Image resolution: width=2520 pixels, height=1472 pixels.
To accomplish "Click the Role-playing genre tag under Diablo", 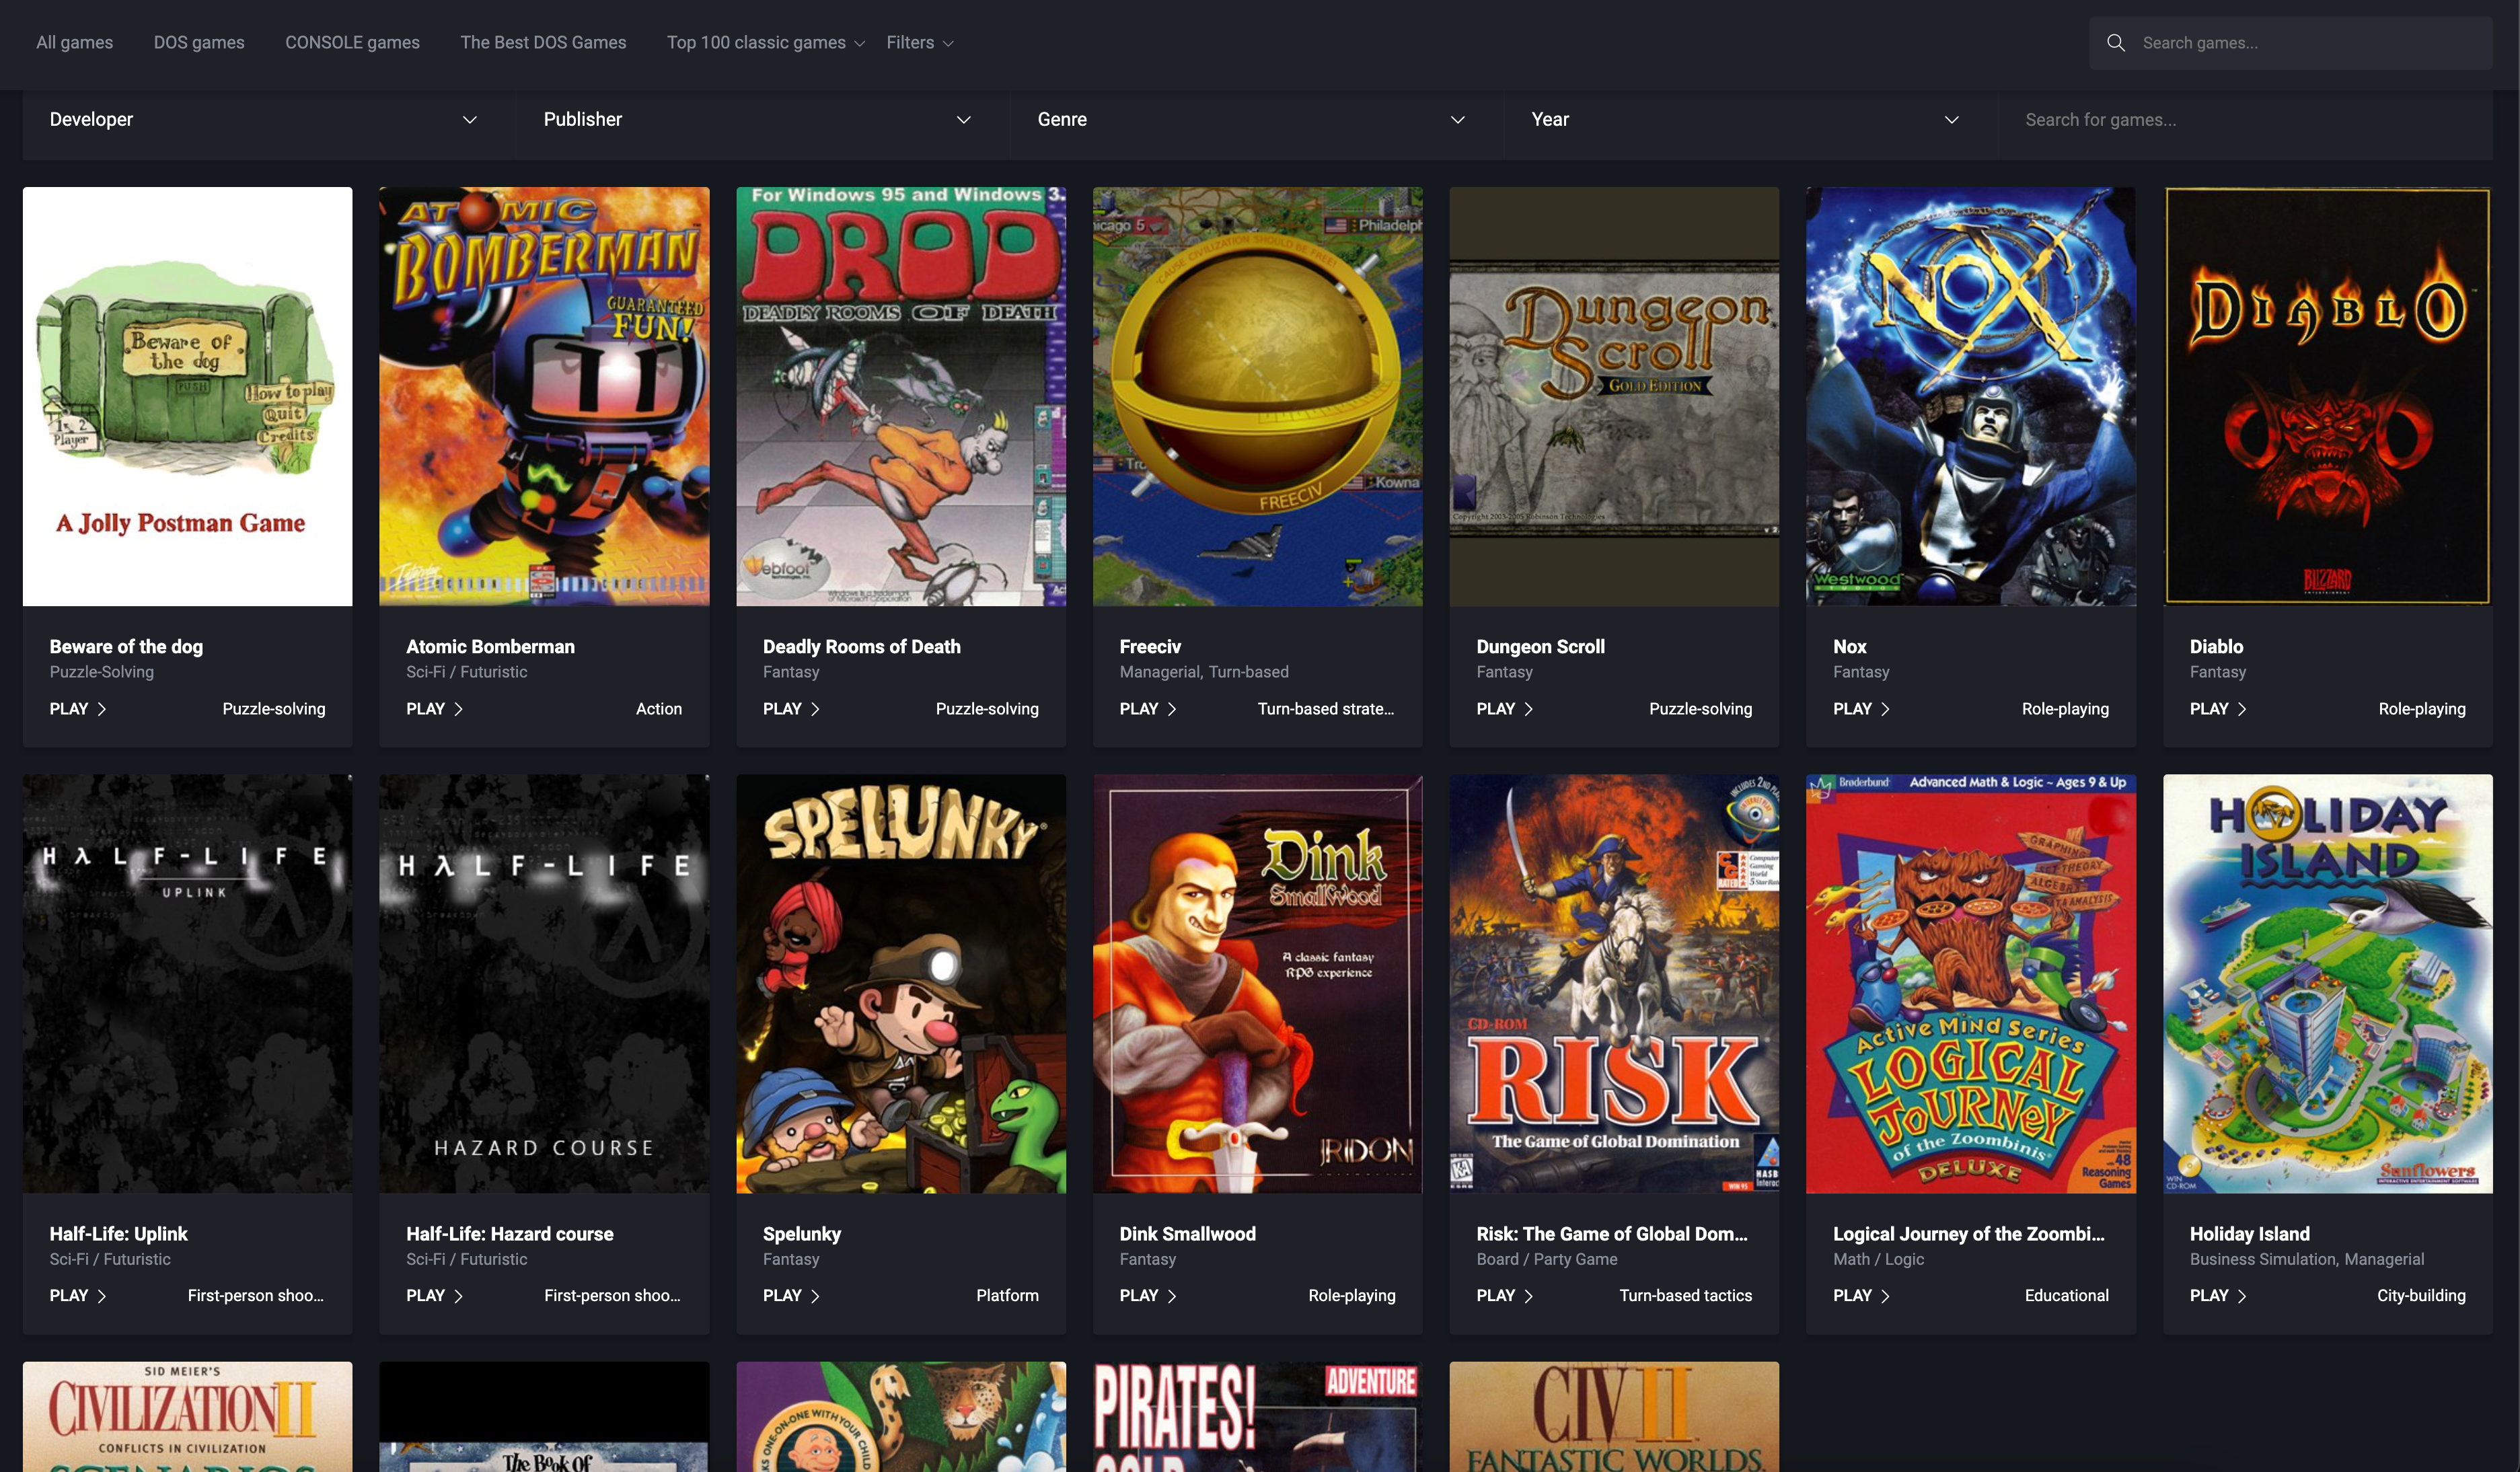I will [x=2421, y=708].
